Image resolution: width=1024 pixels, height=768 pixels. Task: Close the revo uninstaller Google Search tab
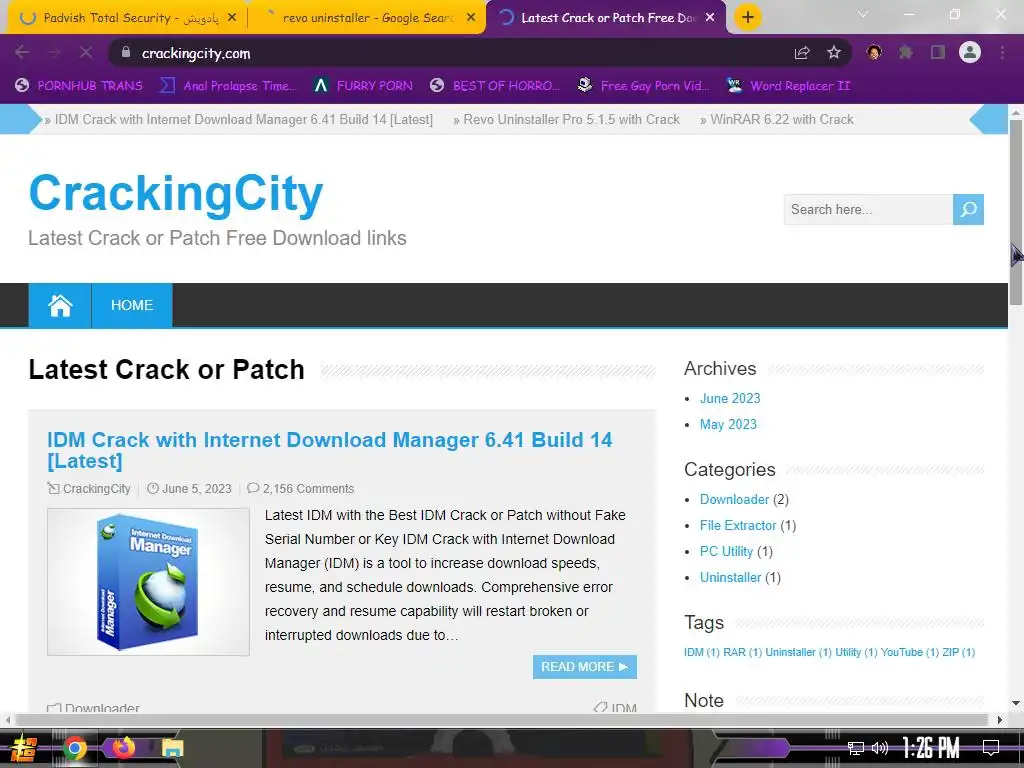point(471,18)
